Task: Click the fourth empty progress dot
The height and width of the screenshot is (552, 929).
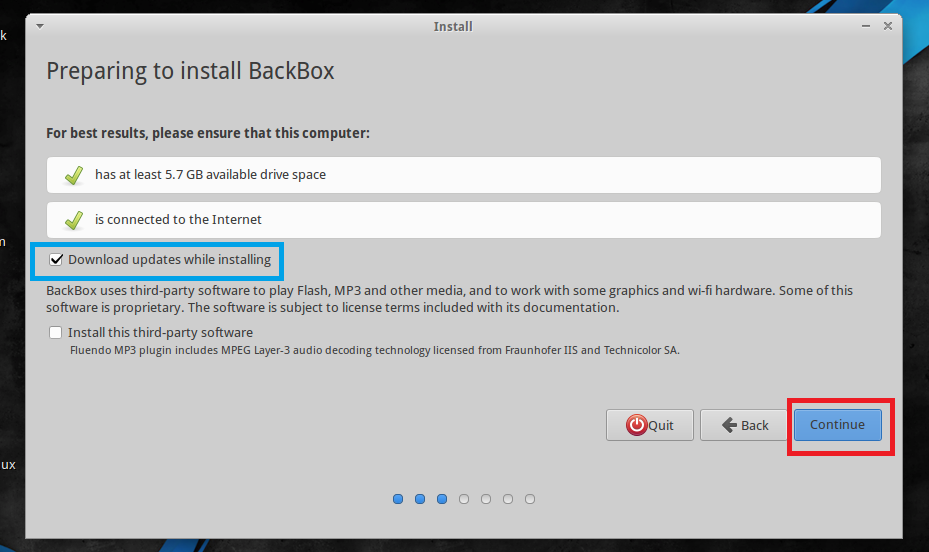Action: coord(464,499)
